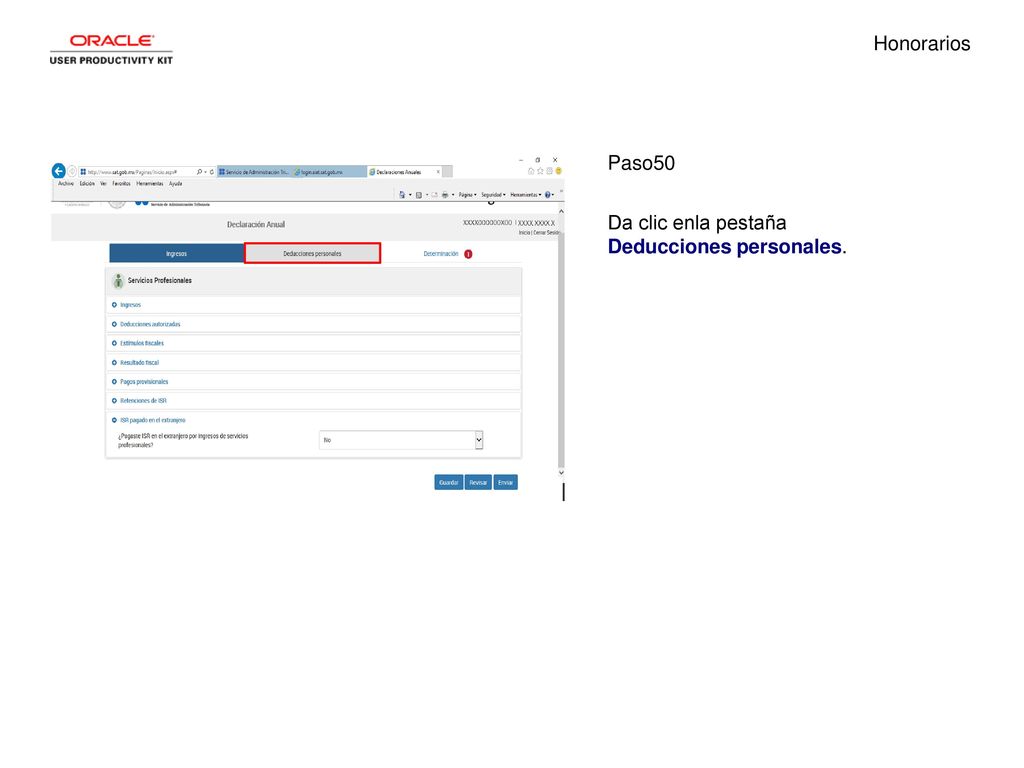Open the ISR en el extranjero No dropdown

click(x=401, y=440)
